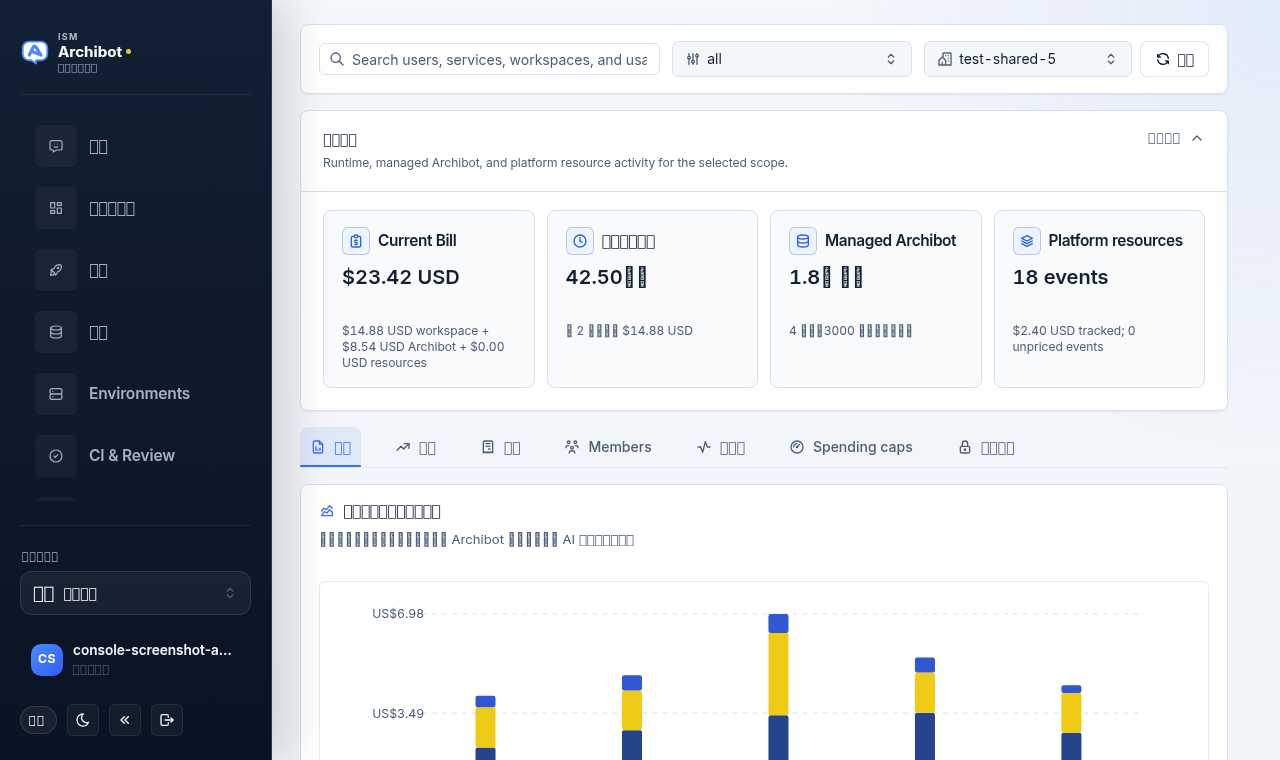The height and width of the screenshot is (760, 1280).
Task: Expand the sidebar workspace selector dropdown
Action: point(135,593)
